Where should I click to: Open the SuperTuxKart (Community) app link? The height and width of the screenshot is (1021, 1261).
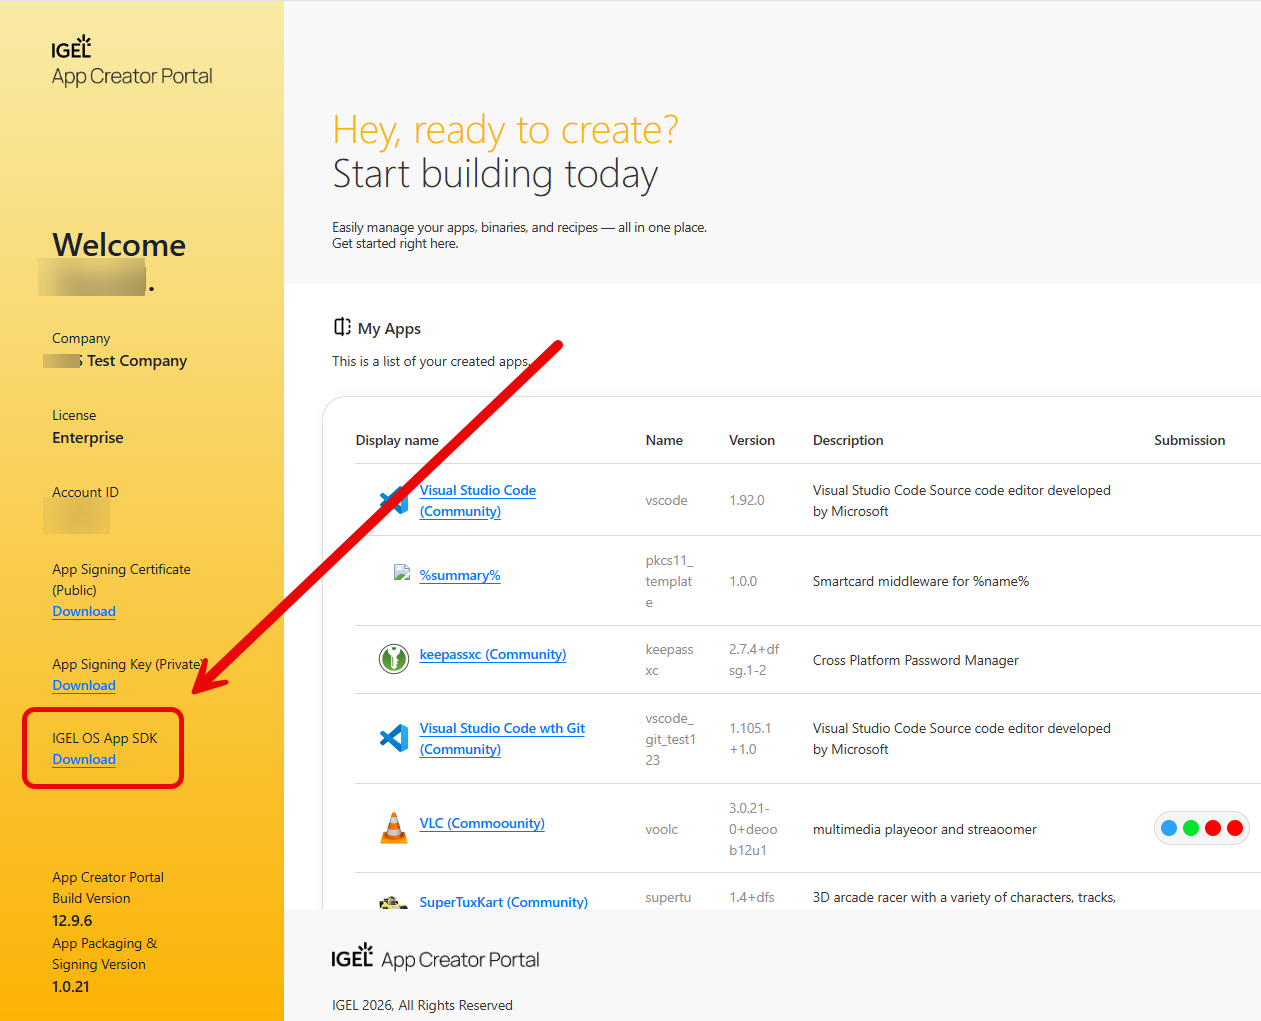click(503, 902)
